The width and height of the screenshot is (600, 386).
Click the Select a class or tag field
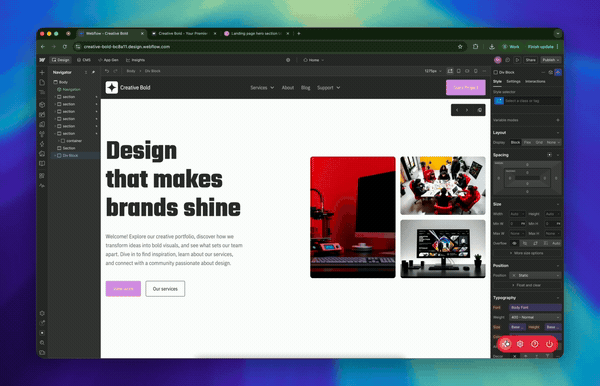[532, 101]
